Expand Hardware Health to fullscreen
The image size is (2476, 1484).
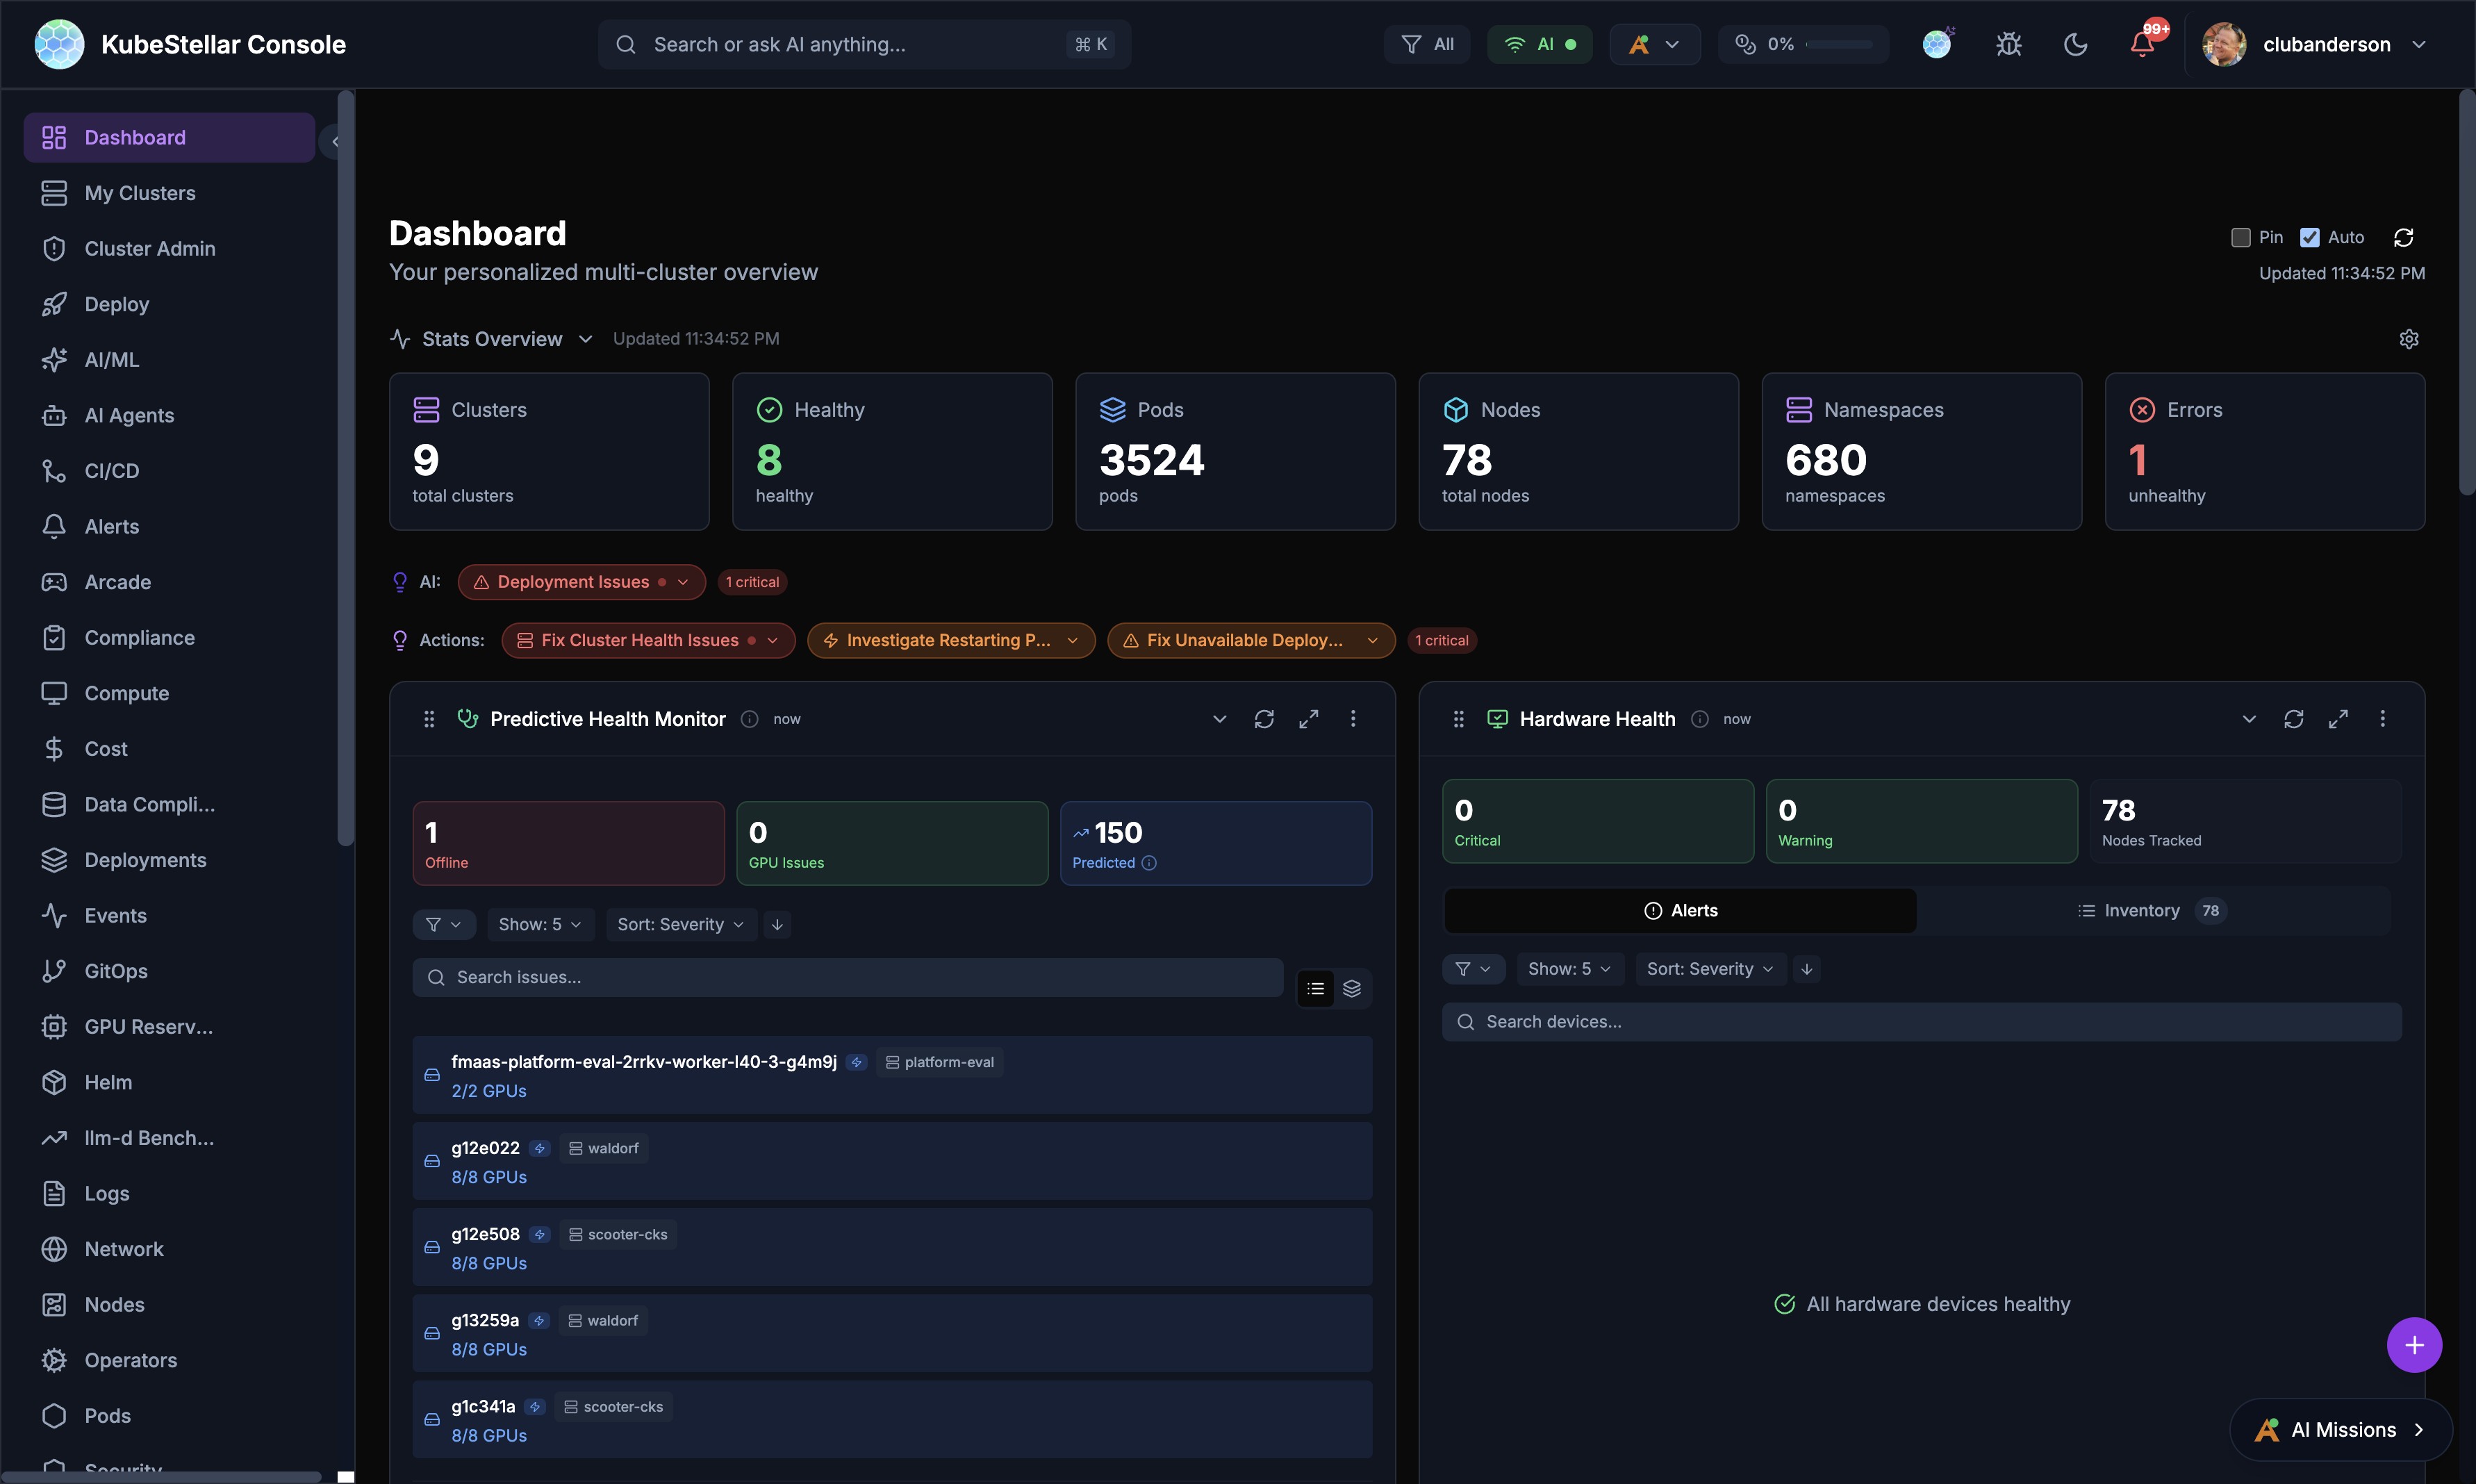tap(2339, 718)
